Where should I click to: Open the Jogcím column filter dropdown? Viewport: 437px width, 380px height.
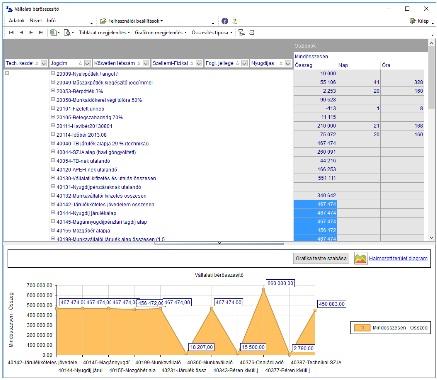pos(87,63)
